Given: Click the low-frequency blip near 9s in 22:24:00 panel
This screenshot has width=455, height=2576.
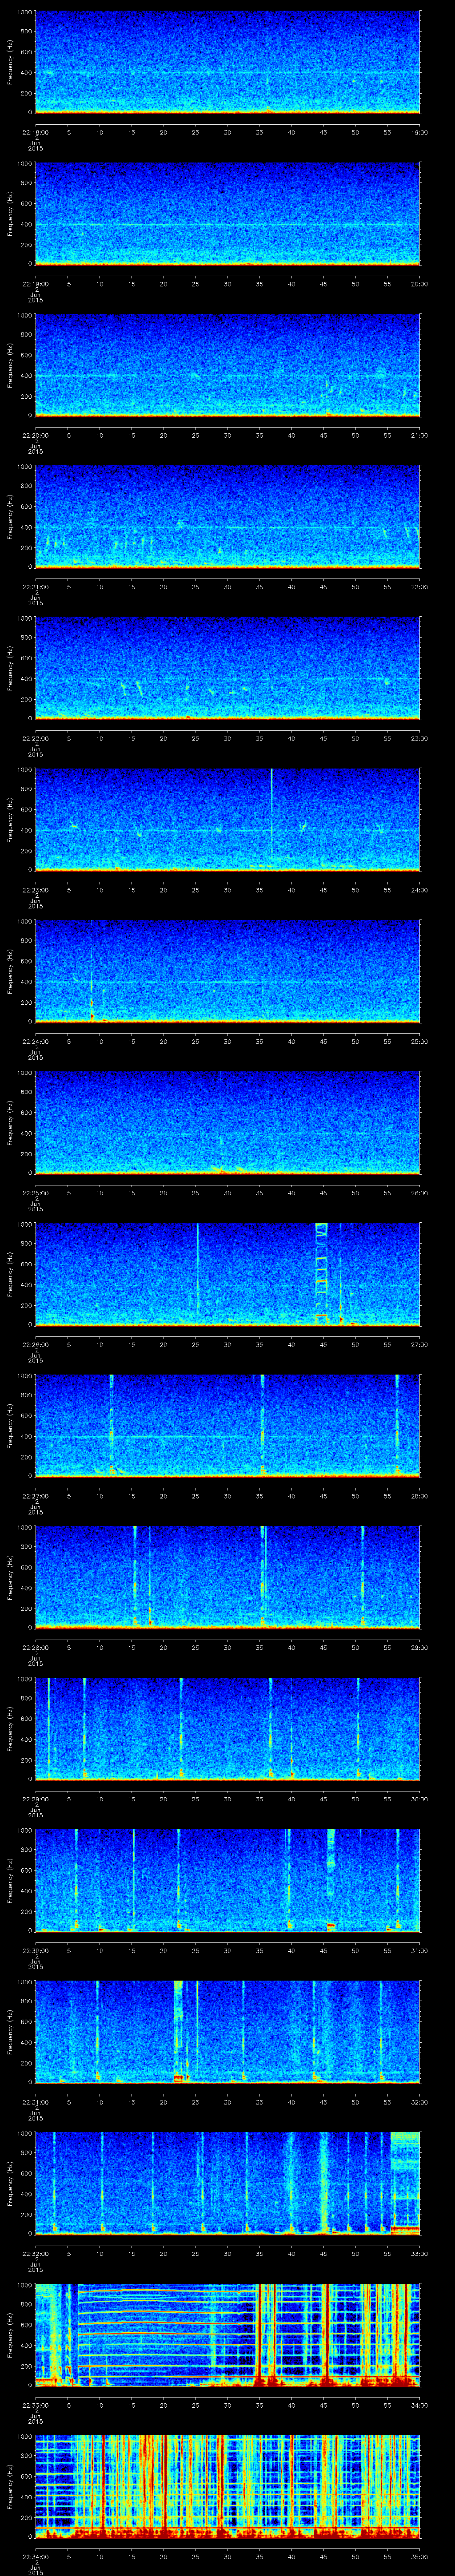Looking at the screenshot, I should click(92, 1013).
